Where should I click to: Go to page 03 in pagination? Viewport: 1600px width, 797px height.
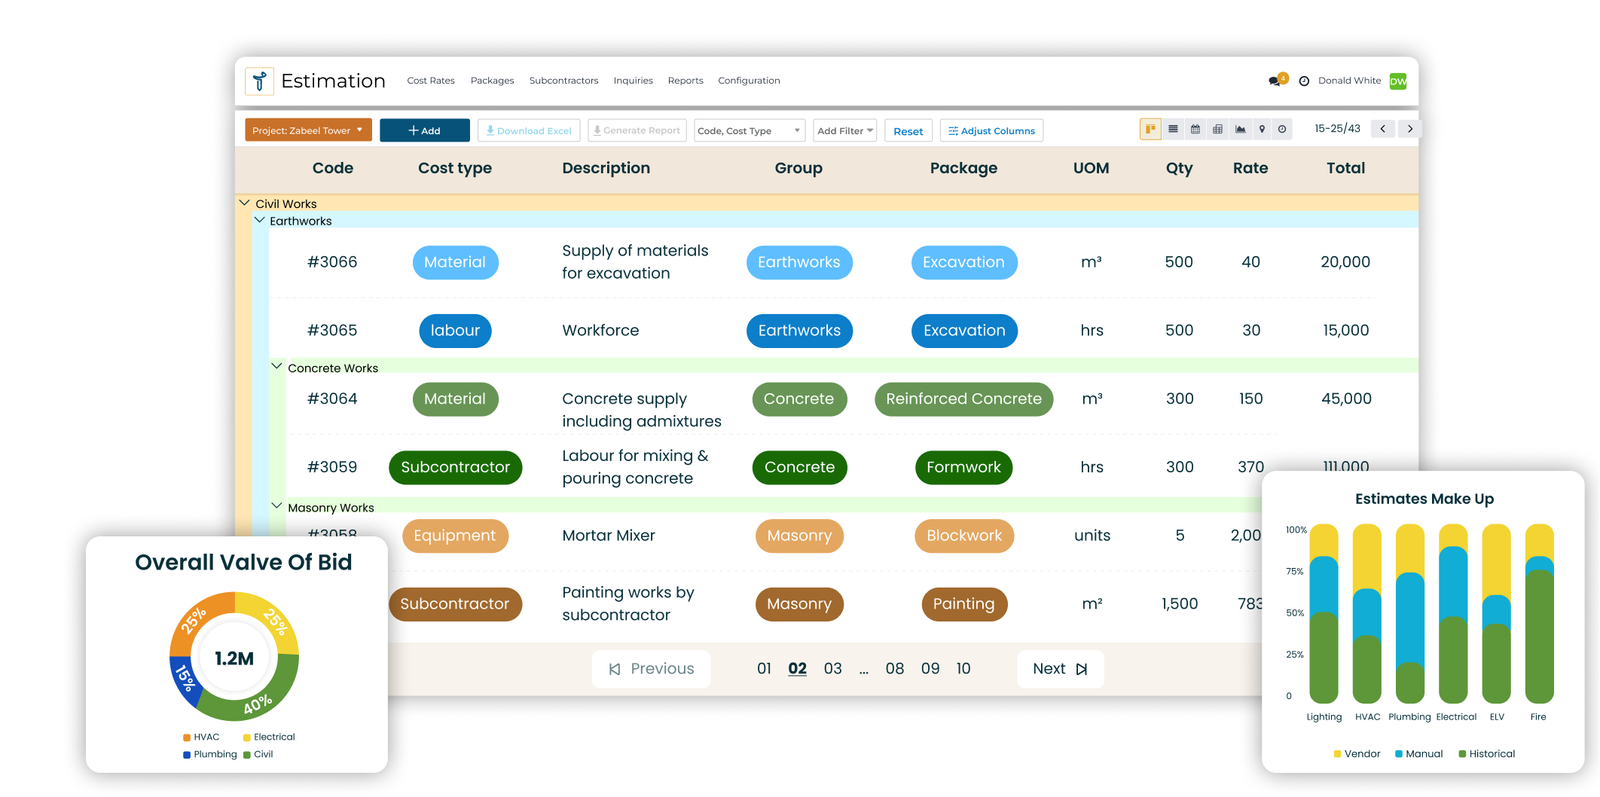(832, 669)
